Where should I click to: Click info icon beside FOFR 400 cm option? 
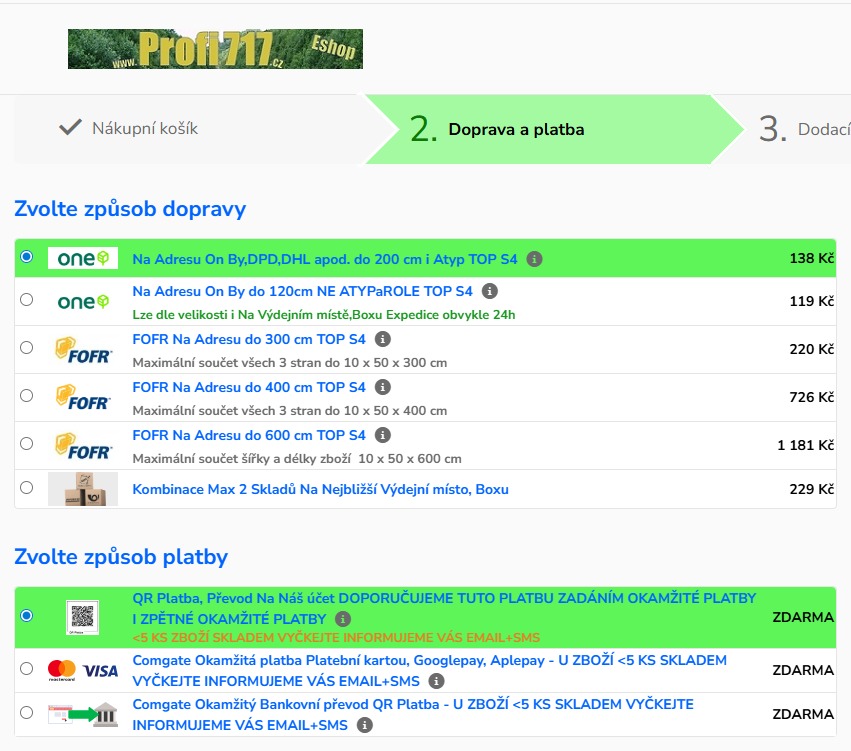(383, 387)
